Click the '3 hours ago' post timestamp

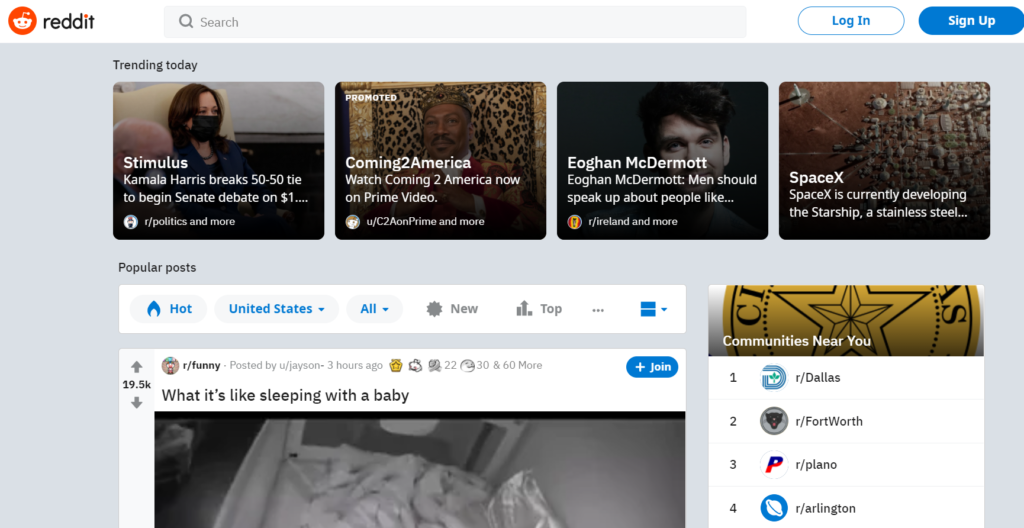click(355, 365)
